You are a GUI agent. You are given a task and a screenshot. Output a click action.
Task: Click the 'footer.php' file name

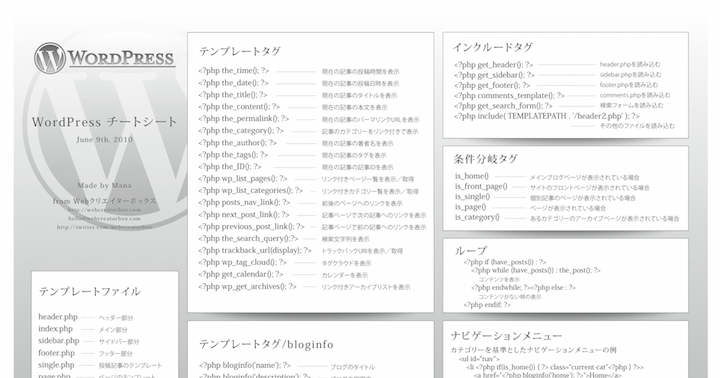point(56,353)
